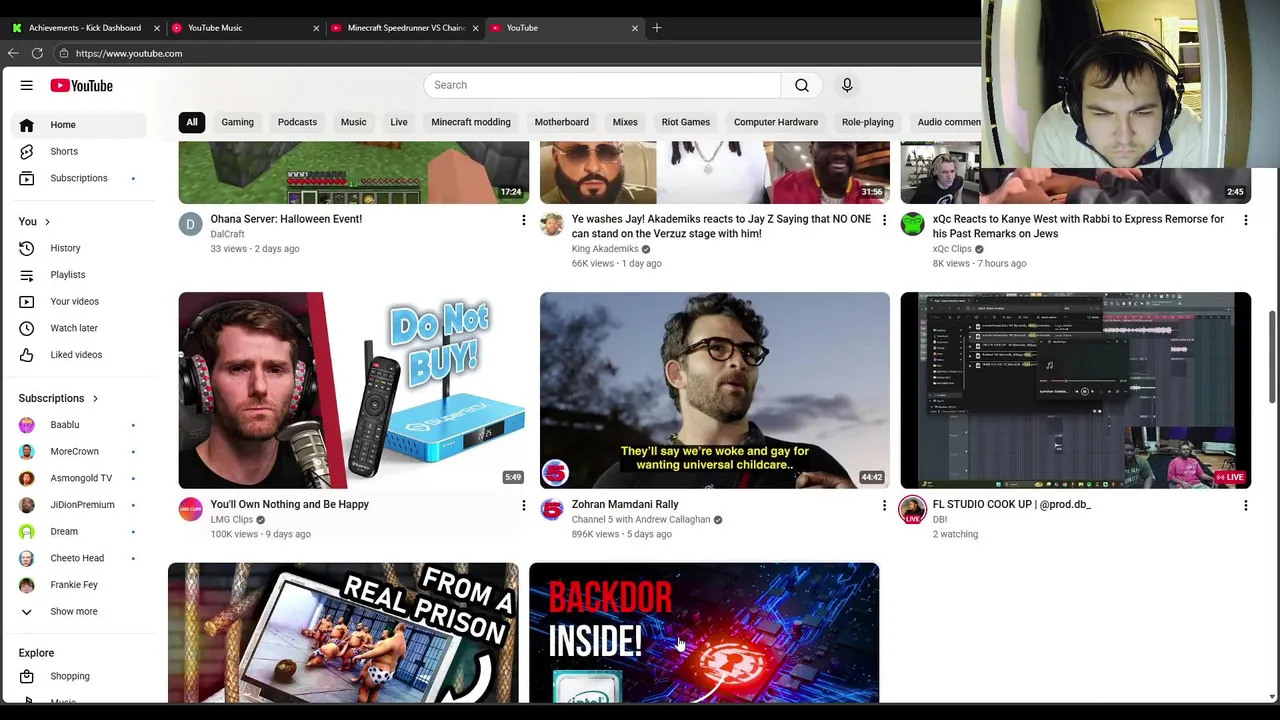Open xQc Reacts to Kanye West title

(x=1078, y=227)
